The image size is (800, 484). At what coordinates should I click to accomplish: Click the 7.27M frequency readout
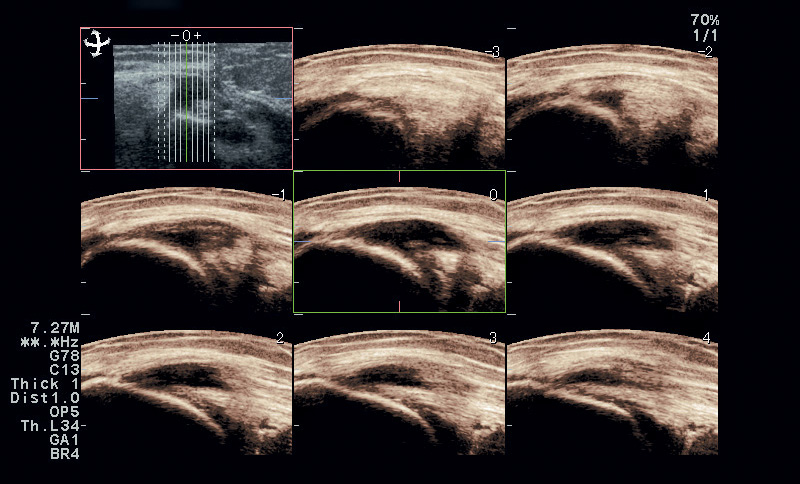coord(55,328)
